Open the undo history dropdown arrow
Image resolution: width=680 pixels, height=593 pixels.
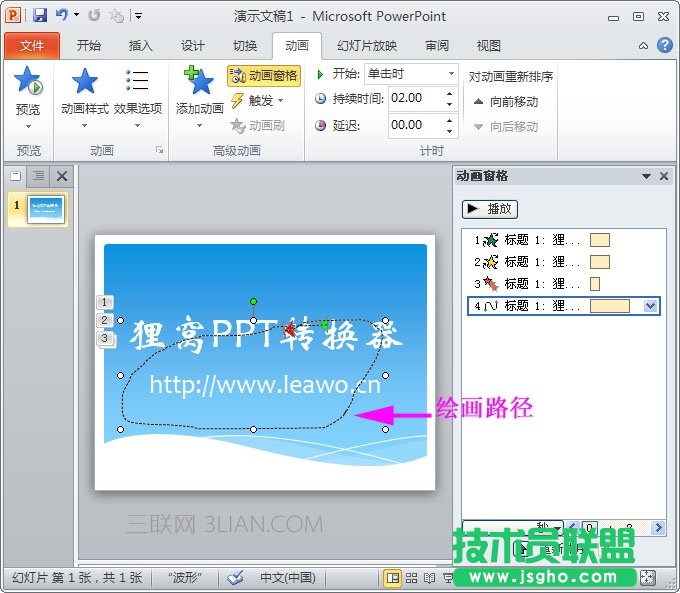click(x=76, y=15)
